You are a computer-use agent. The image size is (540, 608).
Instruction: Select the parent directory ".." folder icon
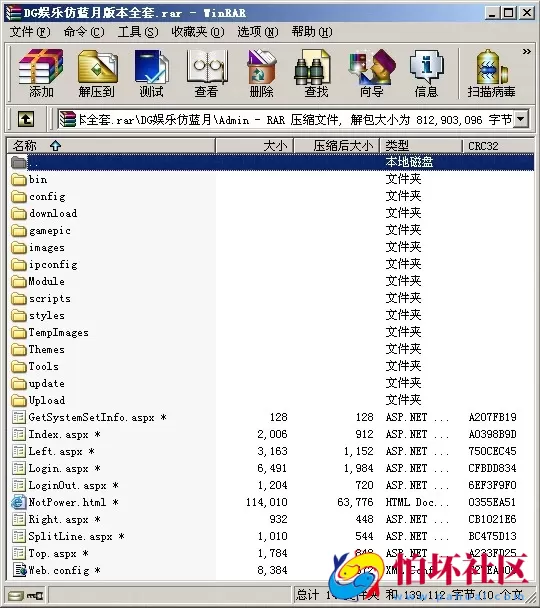(x=19, y=162)
